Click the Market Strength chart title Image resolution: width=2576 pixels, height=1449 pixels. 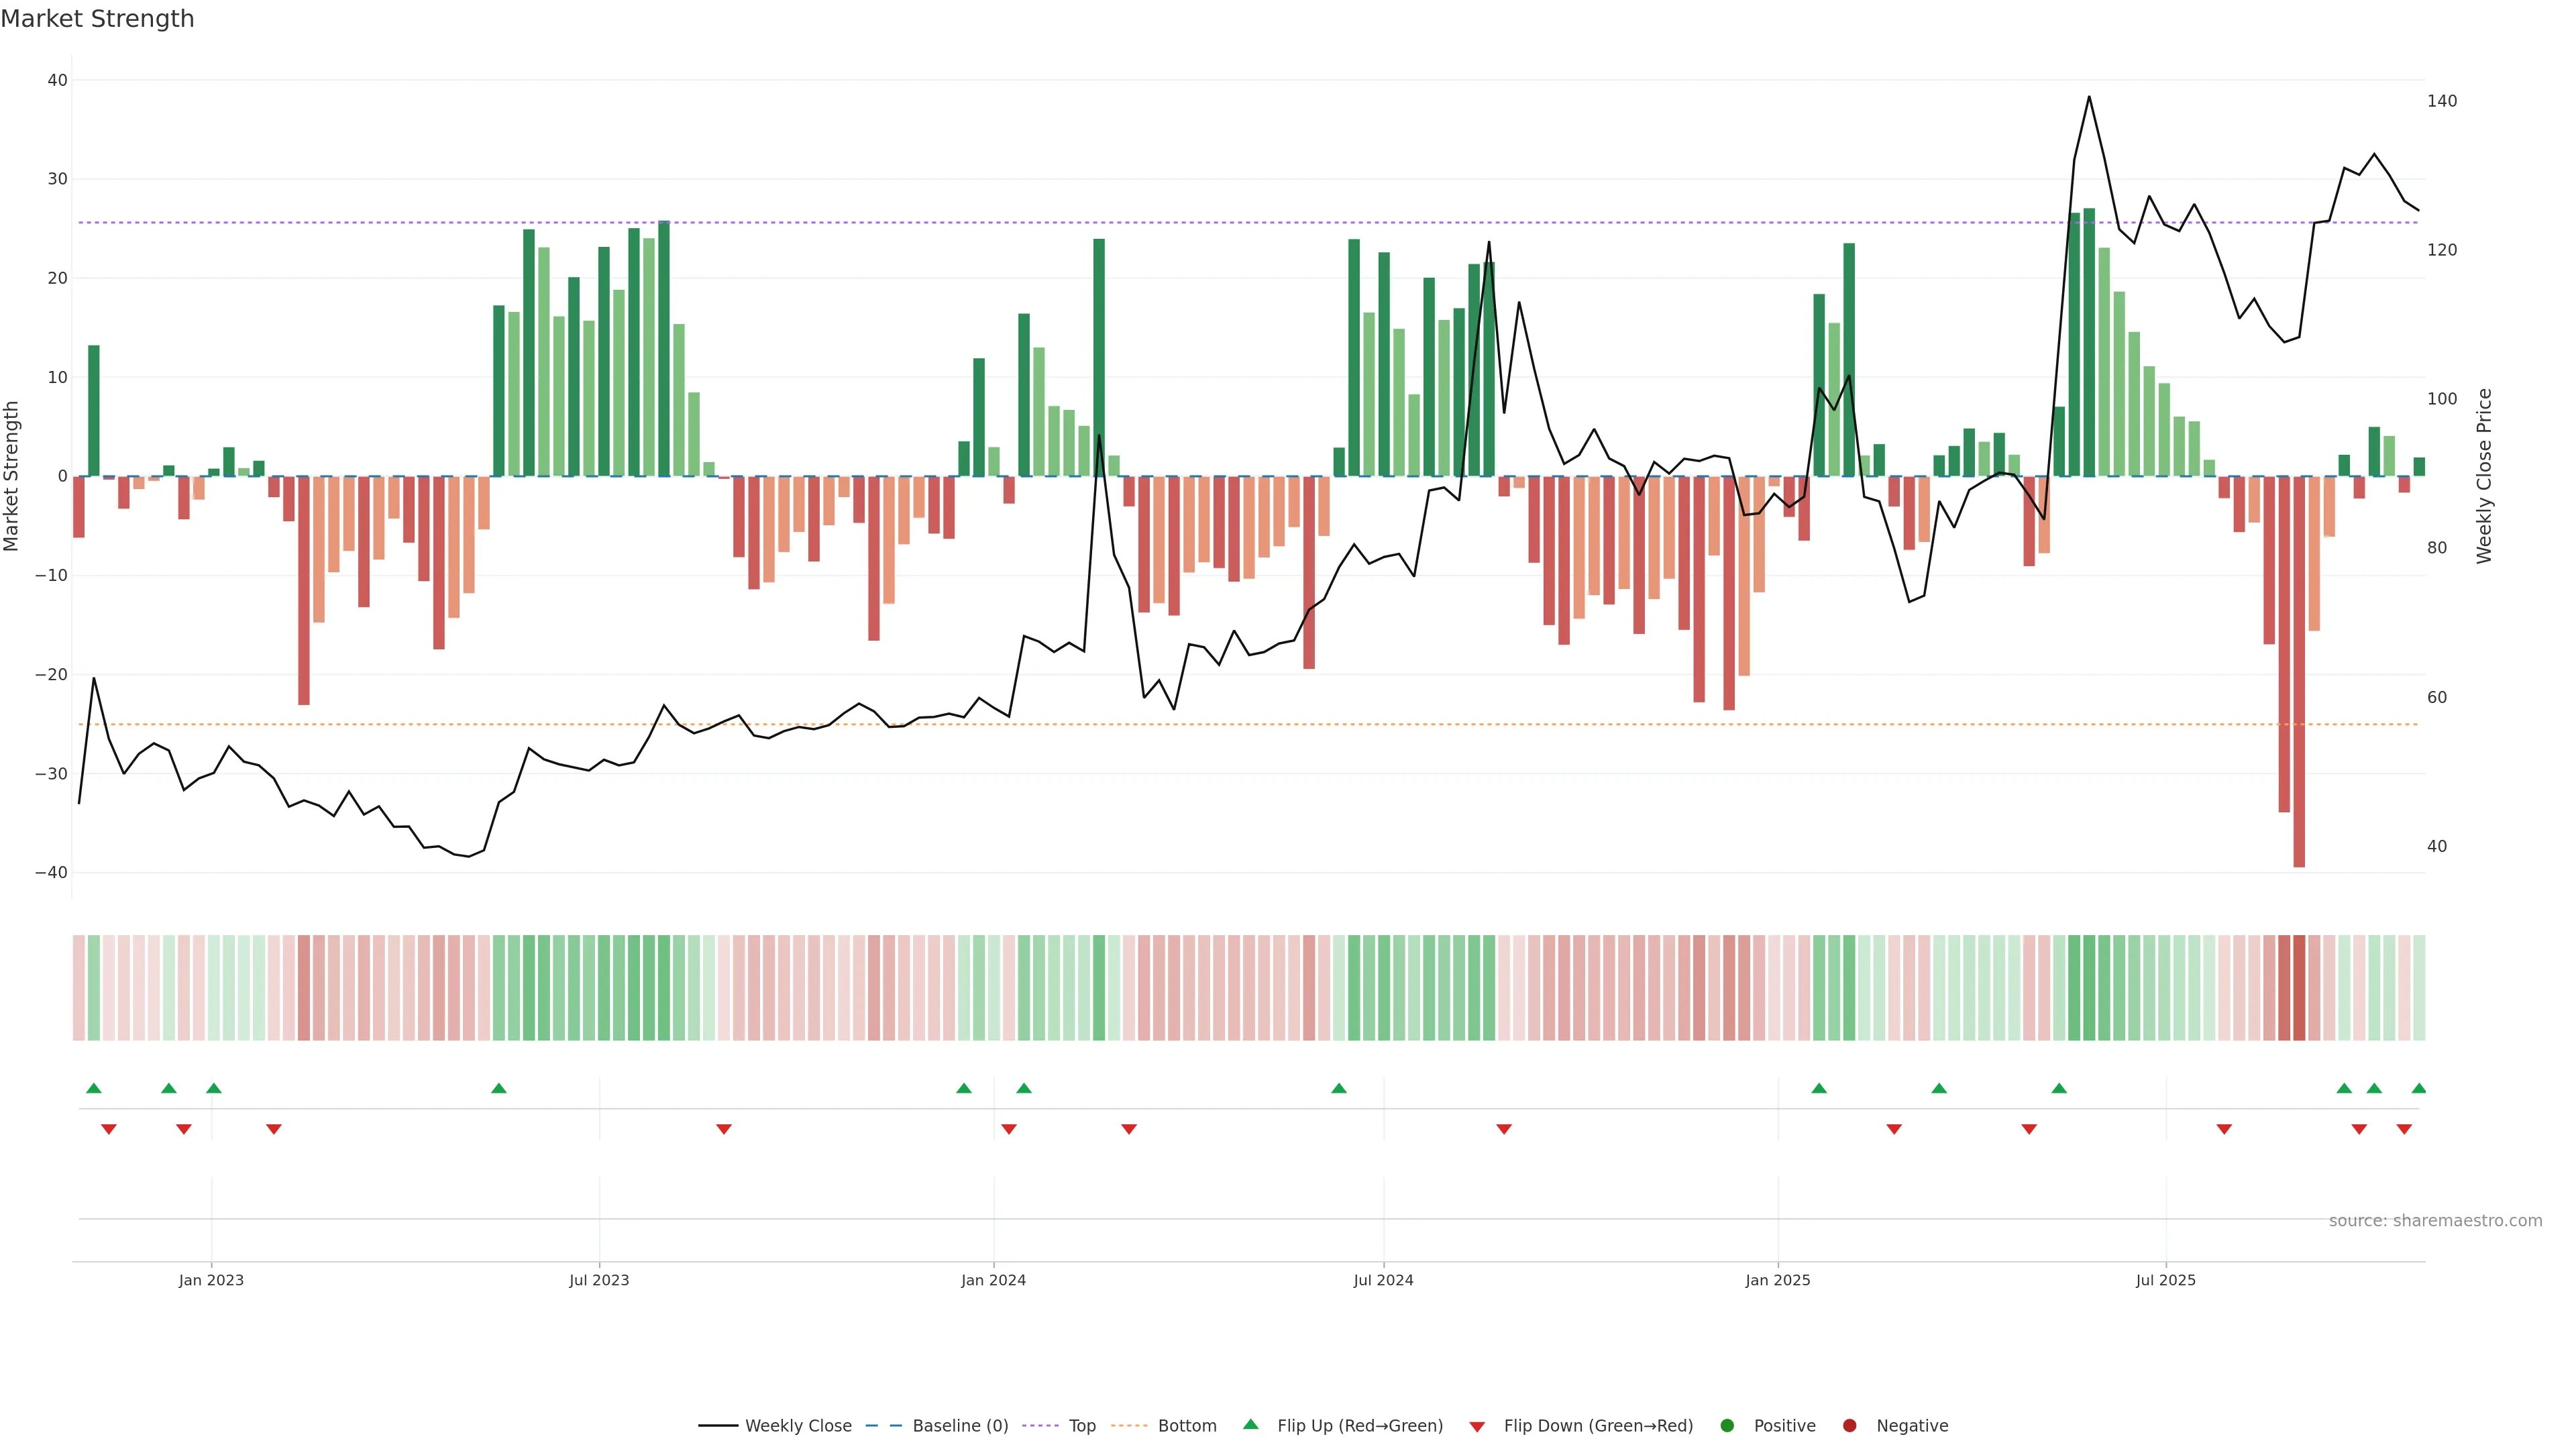click(97, 19)
